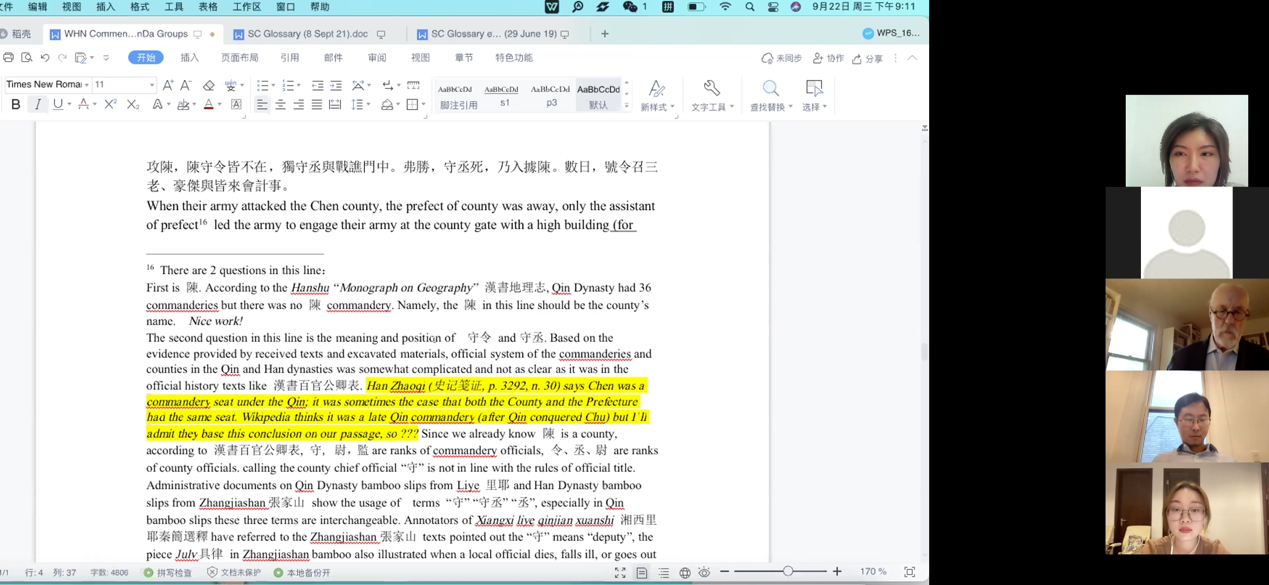Click the undo arrow icon

[x=45, y=58]
